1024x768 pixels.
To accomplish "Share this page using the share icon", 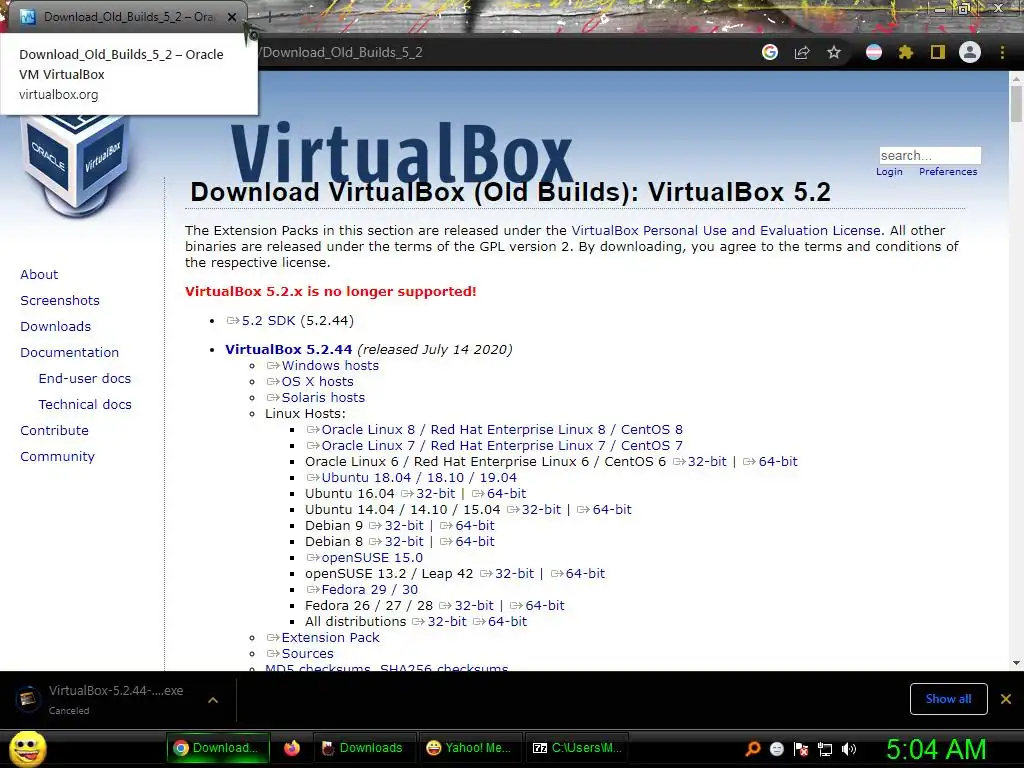I will click(802, 52).
